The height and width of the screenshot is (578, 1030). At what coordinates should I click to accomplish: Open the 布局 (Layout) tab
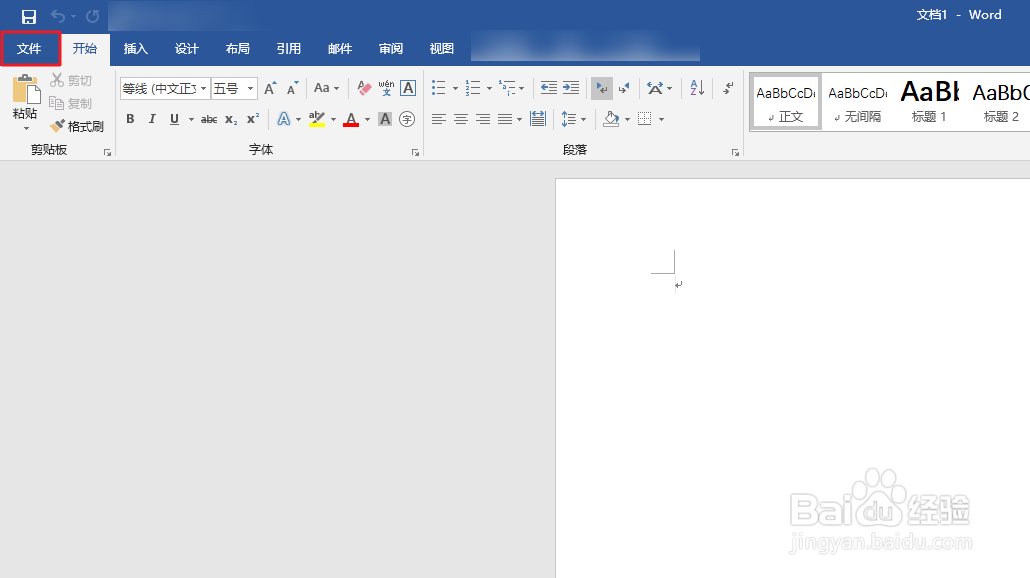[237, 49]
